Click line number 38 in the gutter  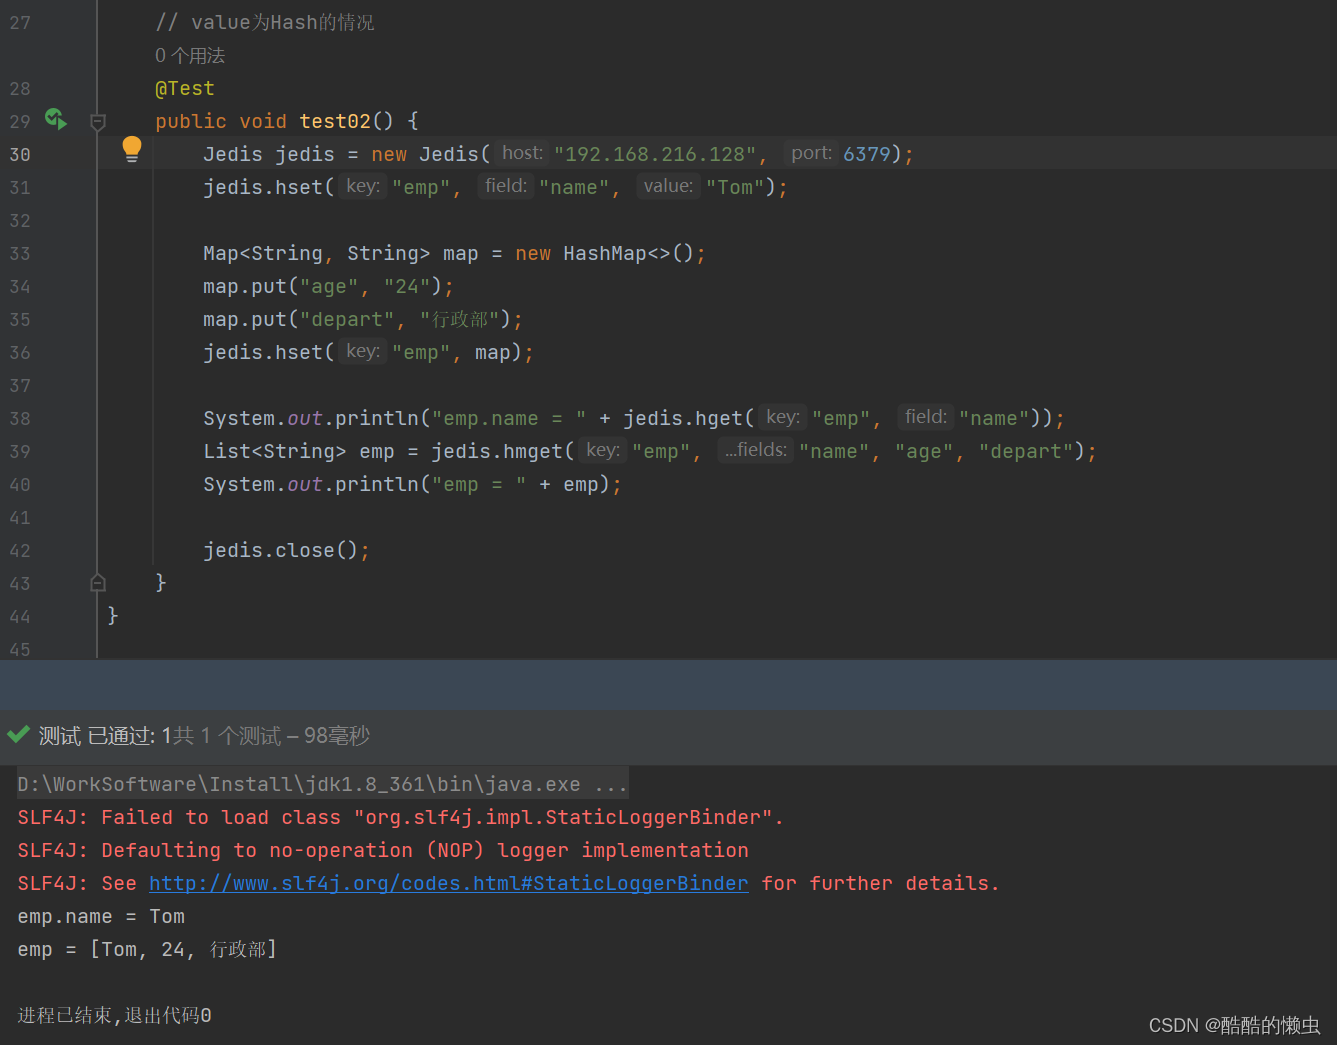[x=20, y=418]
